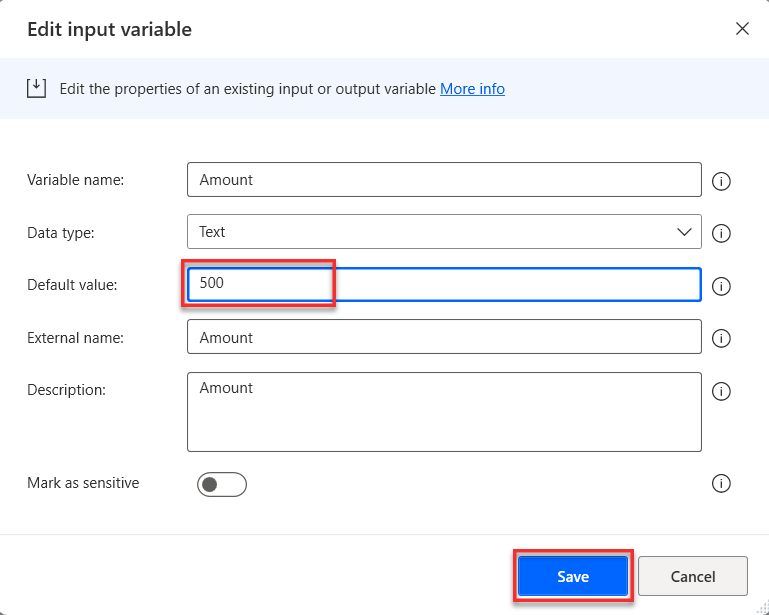Click the 'Edit input variable' title text

click(x=109, y=29)
